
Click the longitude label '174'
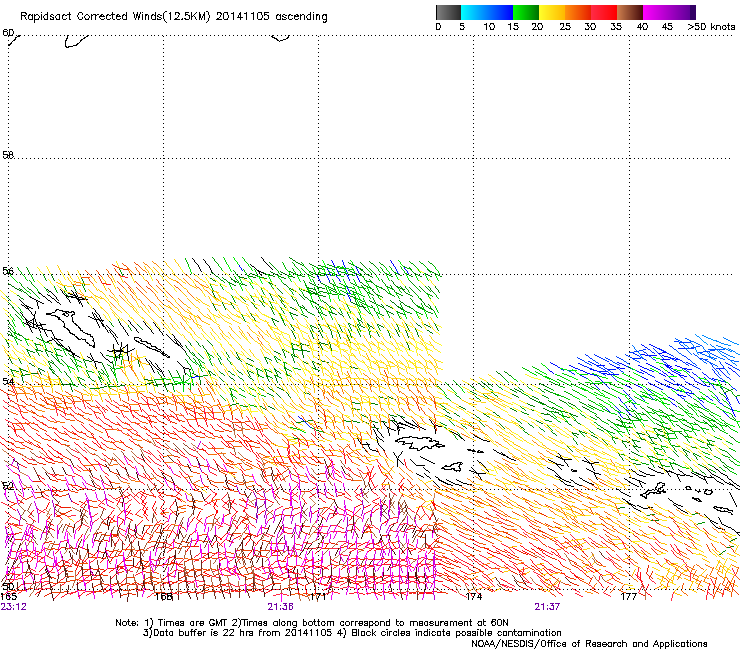tap(474, 597)
